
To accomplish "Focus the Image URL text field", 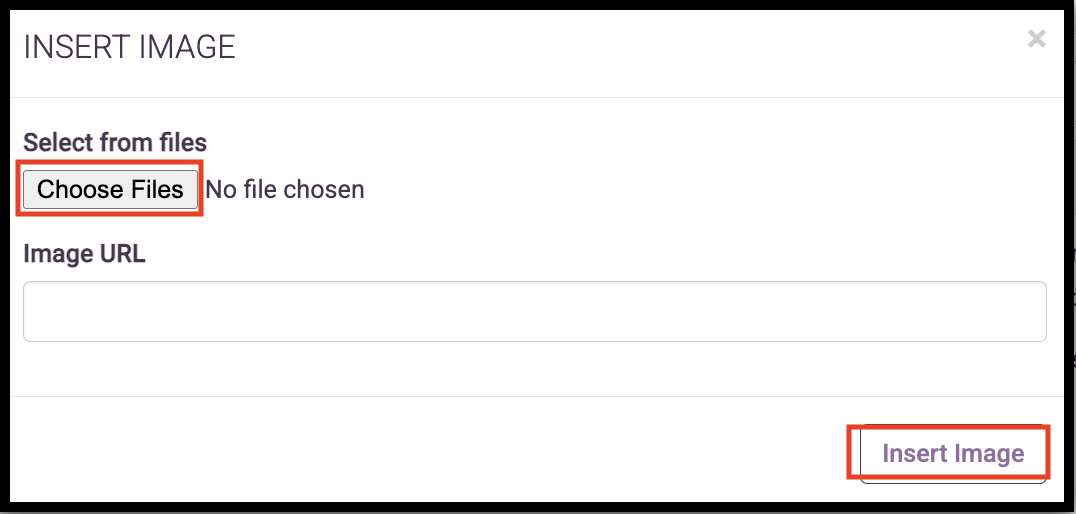I will pos(534,311).
